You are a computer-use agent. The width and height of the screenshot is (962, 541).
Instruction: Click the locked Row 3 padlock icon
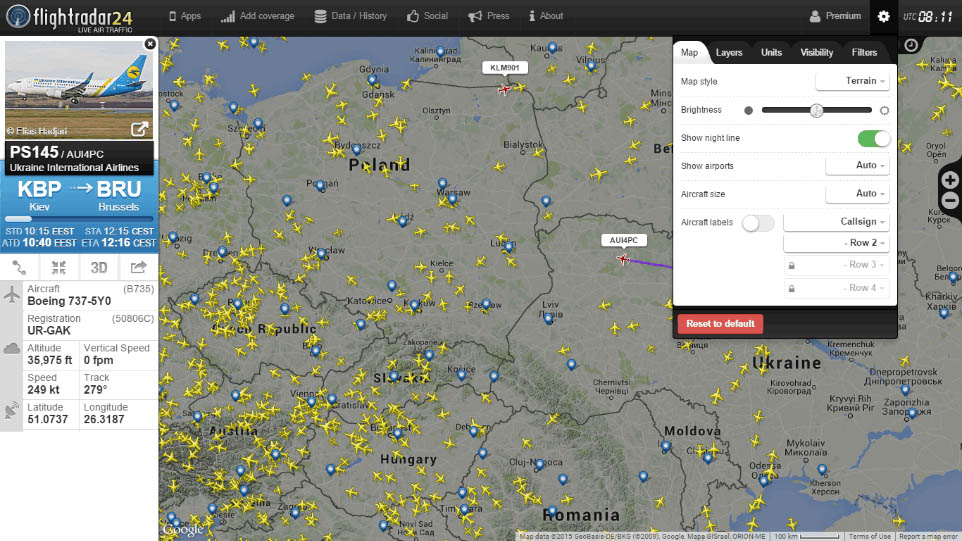pyautogui.click(x=791, y=266)
